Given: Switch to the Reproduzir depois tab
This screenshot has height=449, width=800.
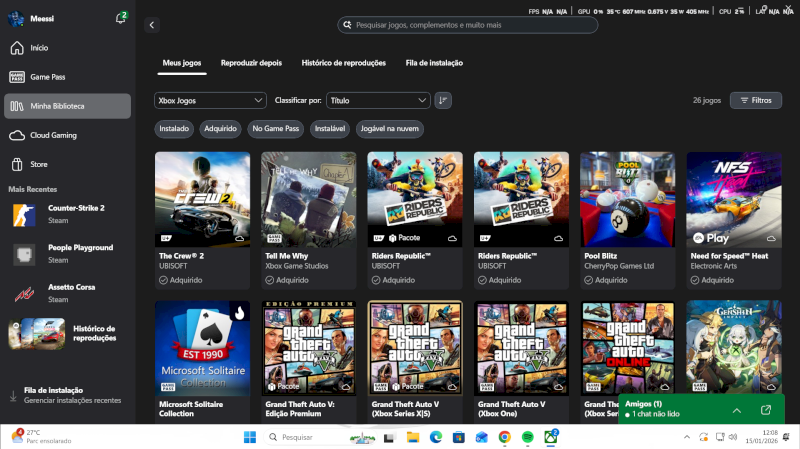Looking at the screenshot, I should click(251, 63).
